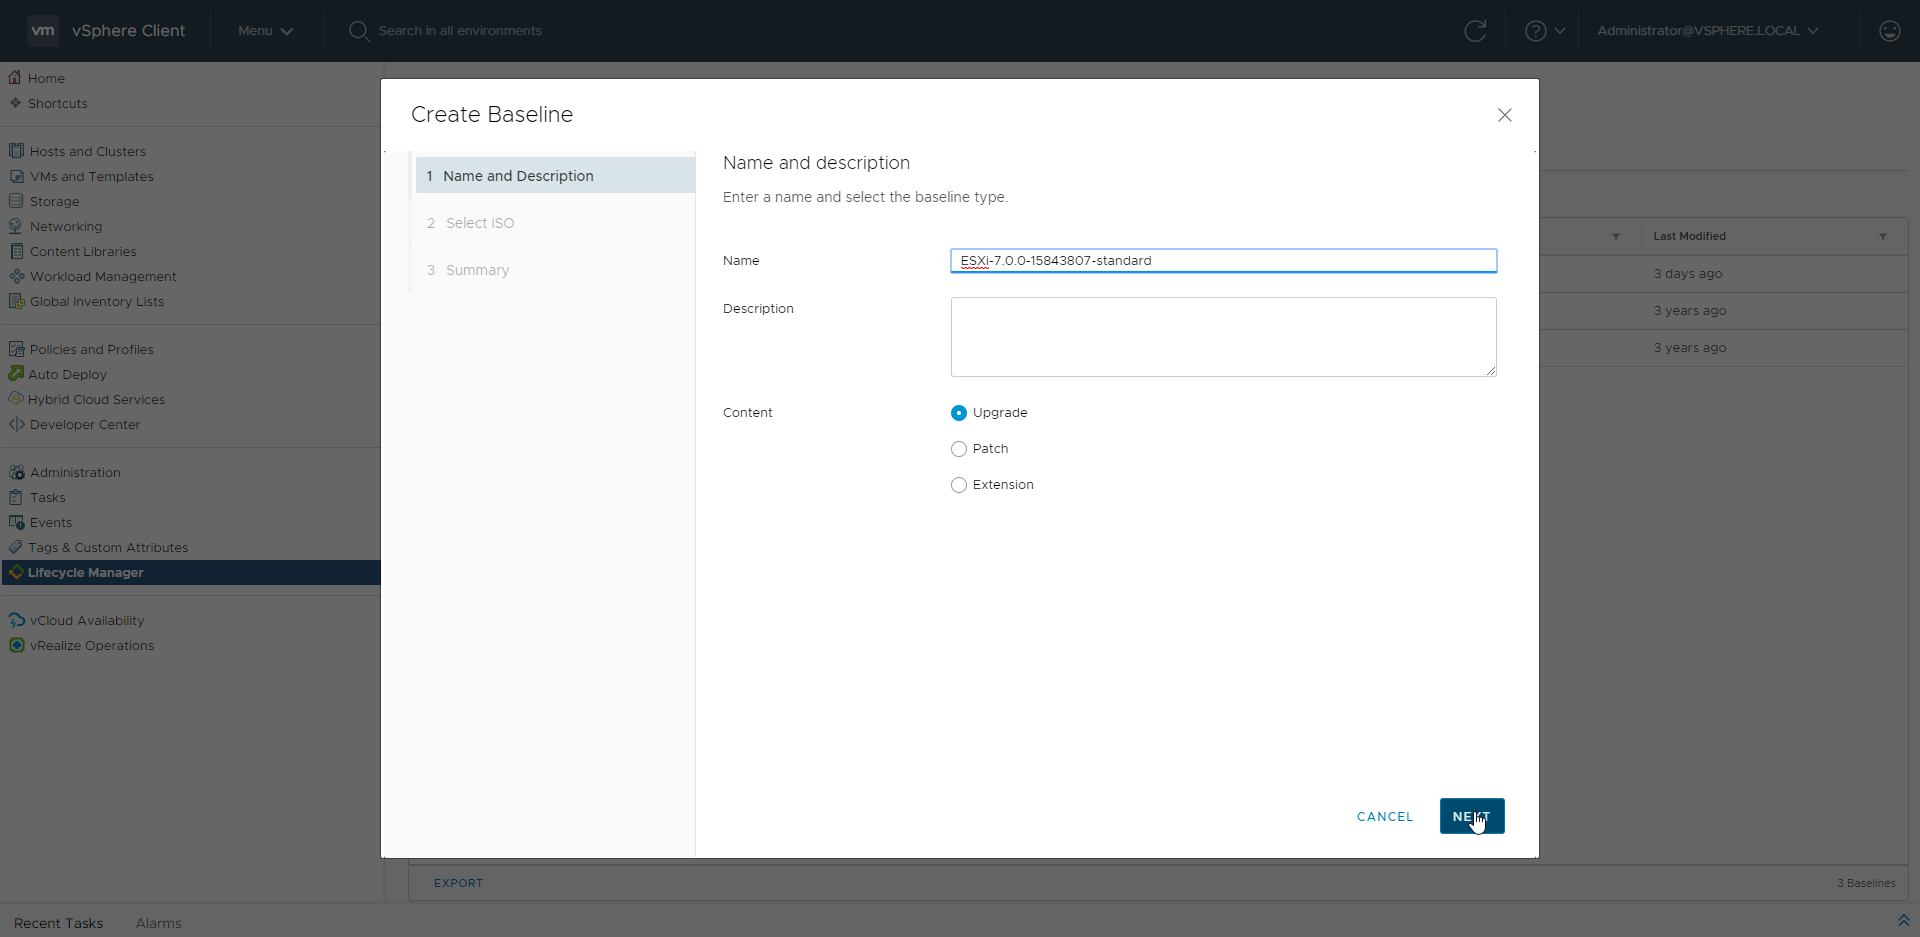The width and height of the screenshot is (1920, 937).
Task: Click the Home icon in sidebar
Action: 15,78
